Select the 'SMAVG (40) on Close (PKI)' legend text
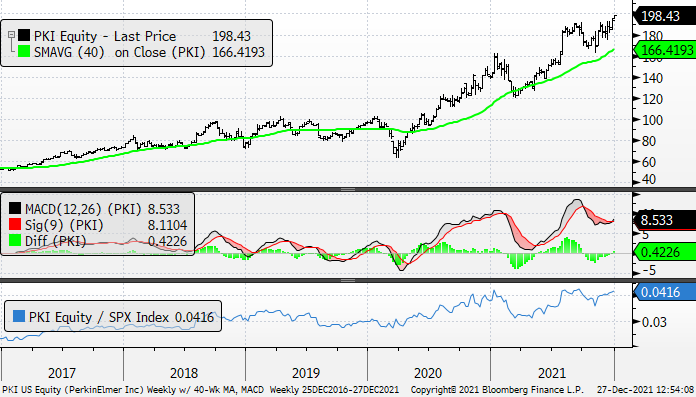 point(120,52)
